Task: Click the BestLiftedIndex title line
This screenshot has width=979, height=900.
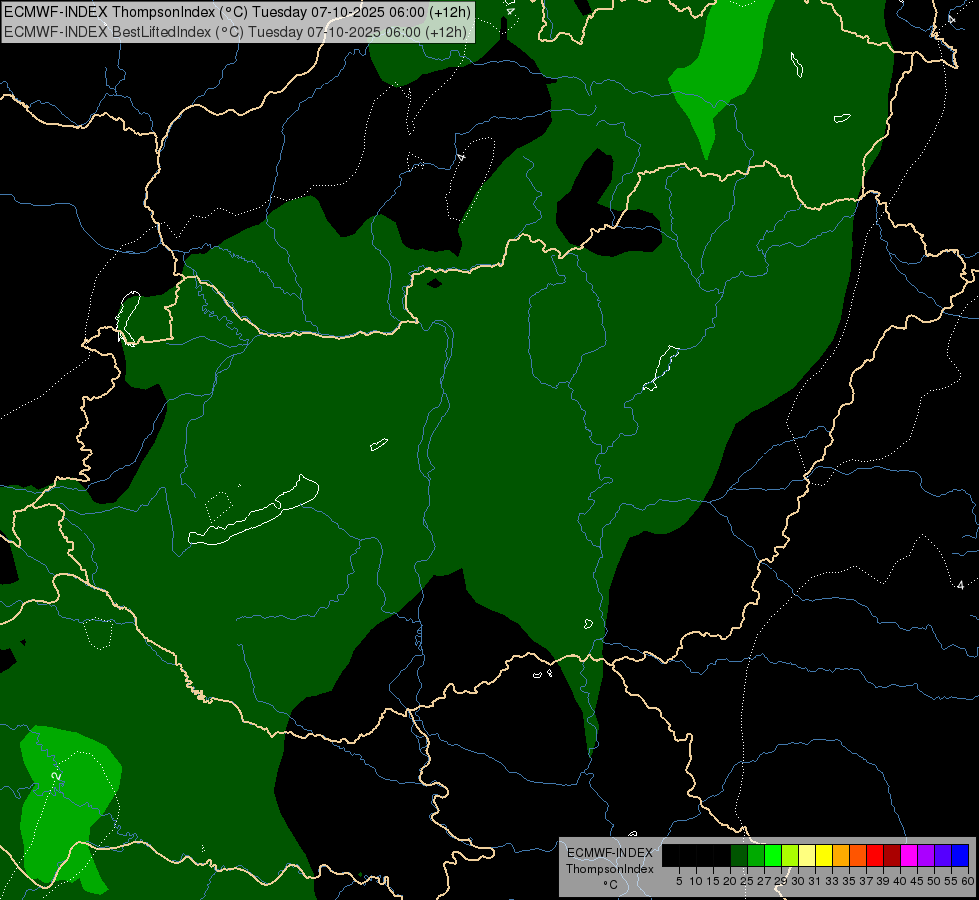Action: click(x=235, y=32)
